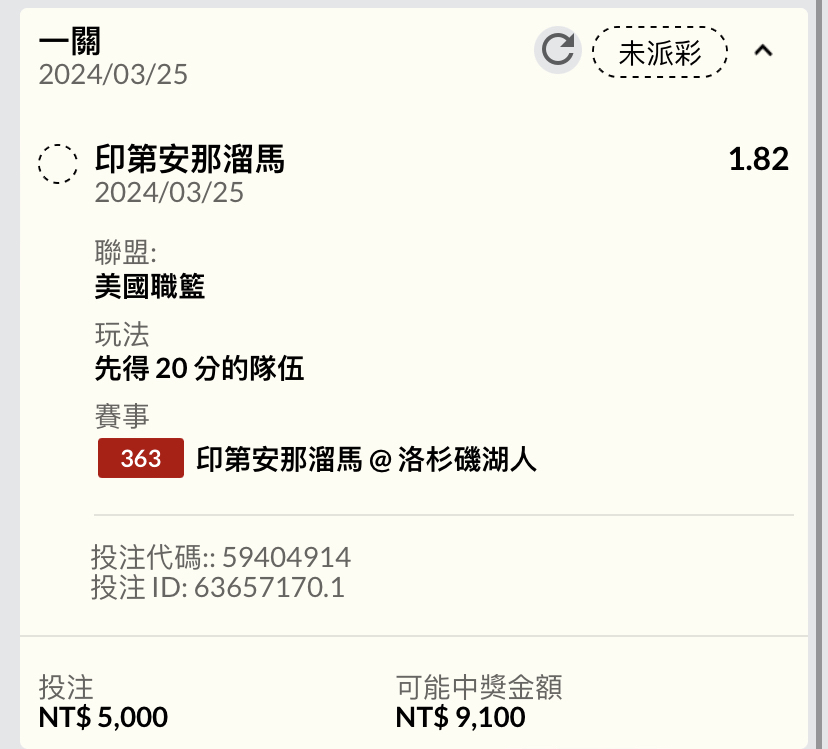Click the league name 美國職籃
Viewport: 828px width, 749px height.
coord(150,287)
